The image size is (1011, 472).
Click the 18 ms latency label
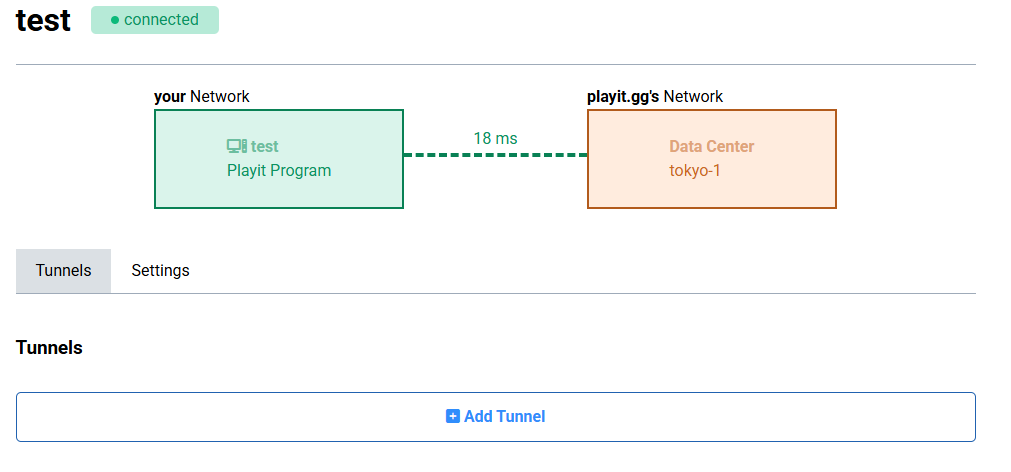[495, 139]
